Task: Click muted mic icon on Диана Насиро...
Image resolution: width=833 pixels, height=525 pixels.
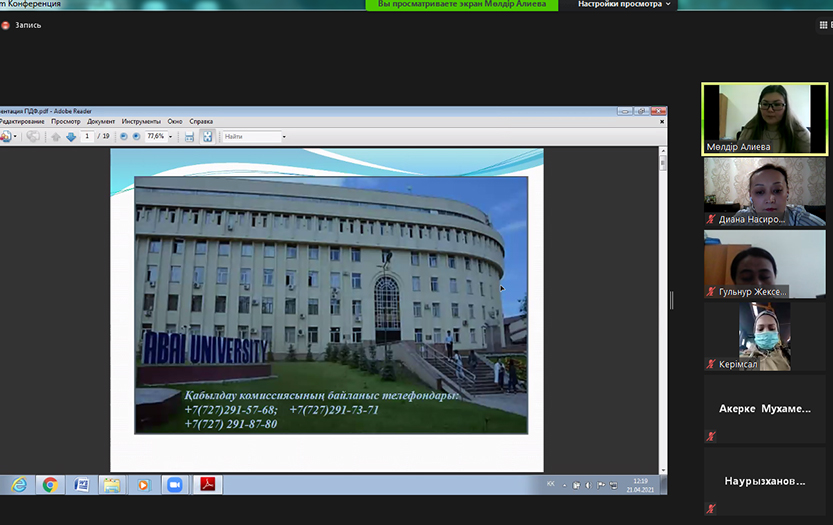Action: (711, 219)
